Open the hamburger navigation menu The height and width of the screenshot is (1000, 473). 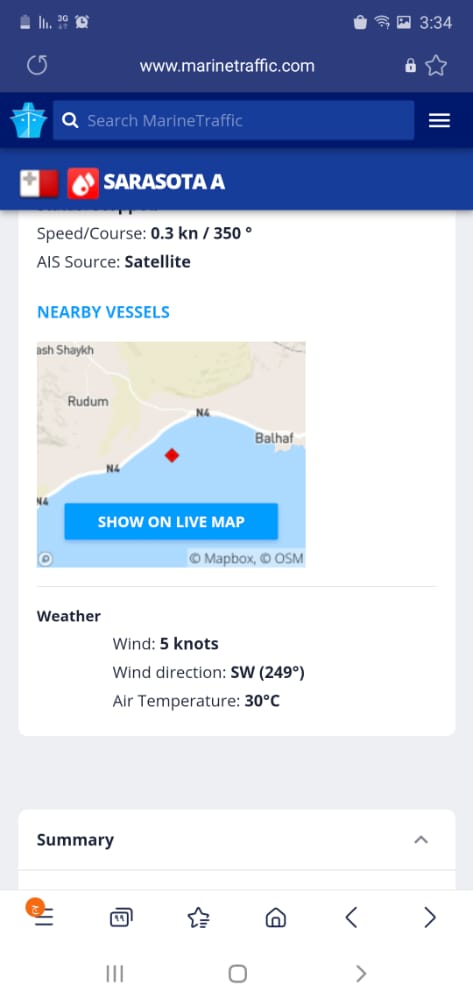[439, 121]
